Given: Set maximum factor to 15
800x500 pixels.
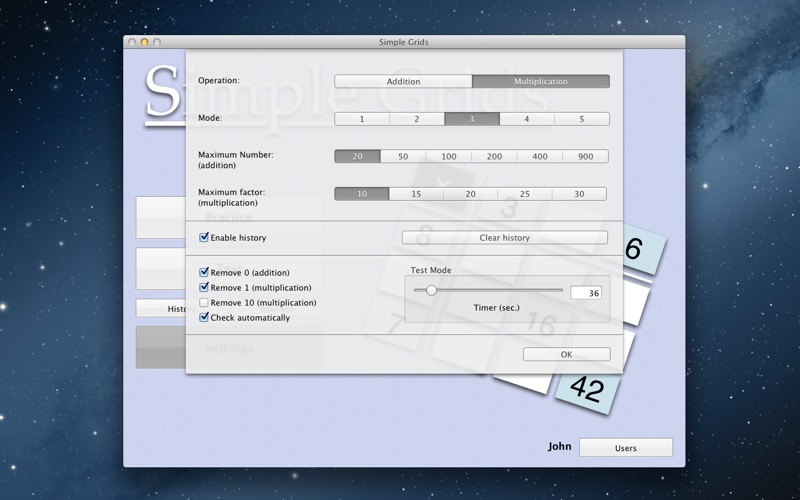Looking at the screenshot, I should (x=416, y=194).
